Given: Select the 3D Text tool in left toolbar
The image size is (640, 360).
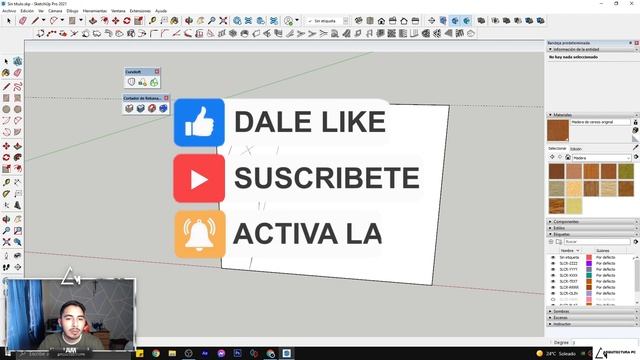Looking at the screenshot, I should coord(18,205).
